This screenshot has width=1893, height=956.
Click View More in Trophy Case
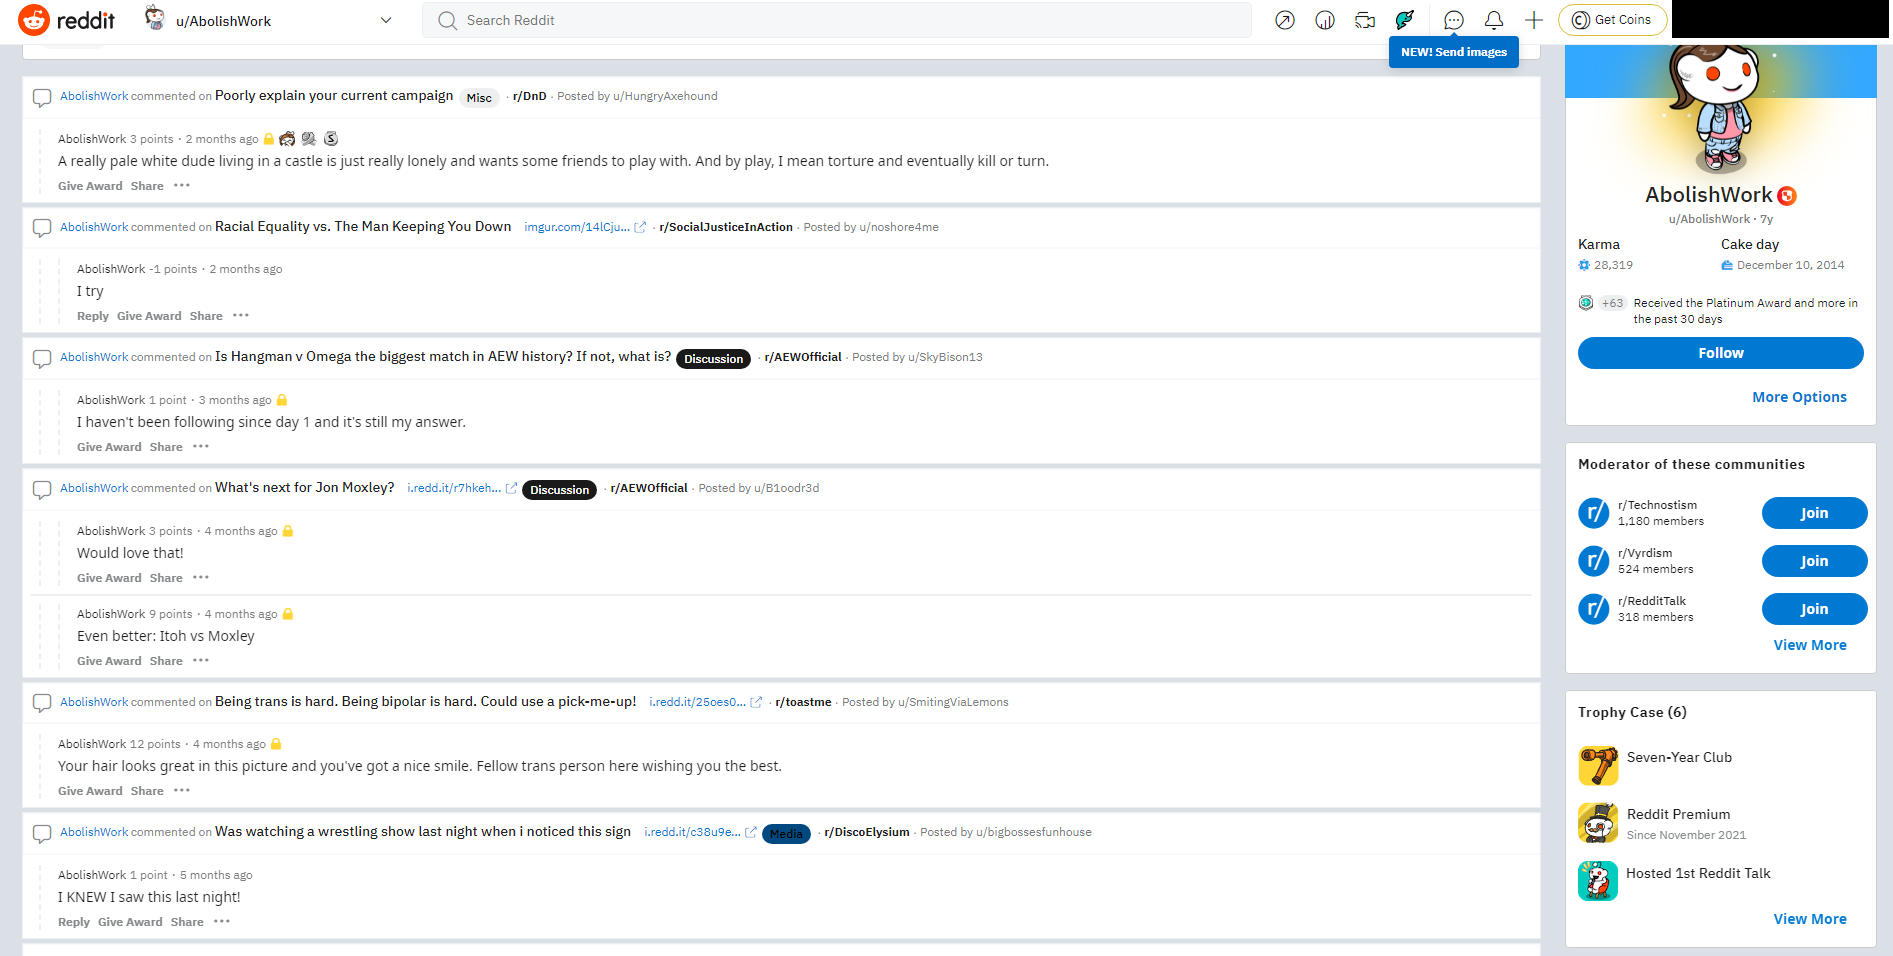(1810, 919)
